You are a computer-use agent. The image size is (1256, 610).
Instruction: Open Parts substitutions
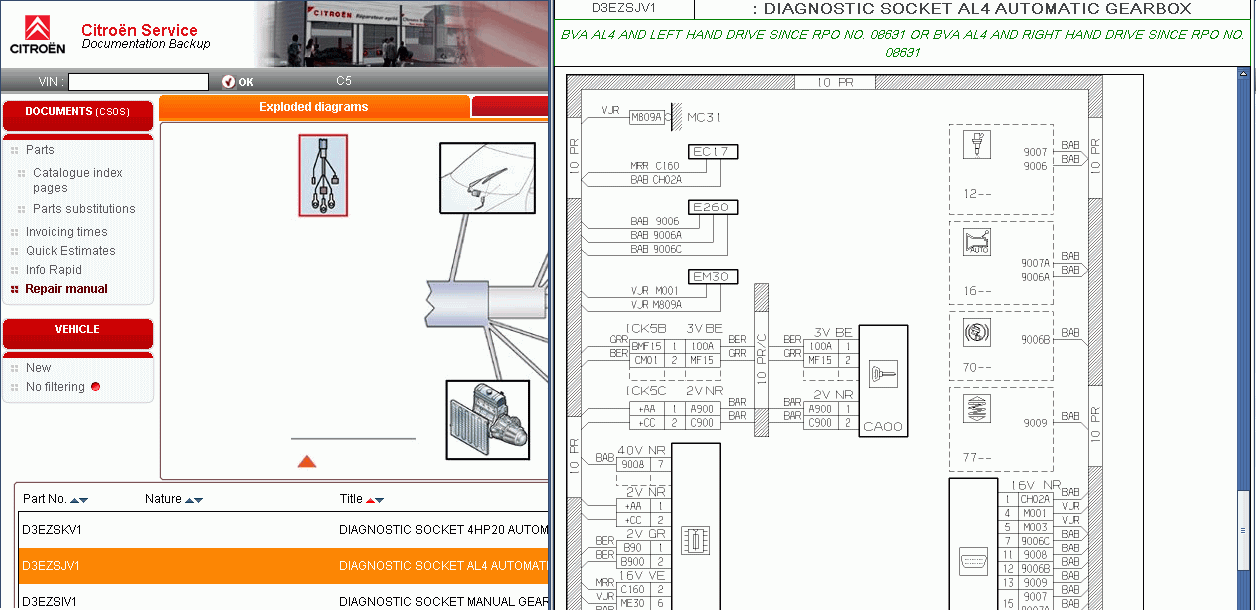[x=84, y=209]
